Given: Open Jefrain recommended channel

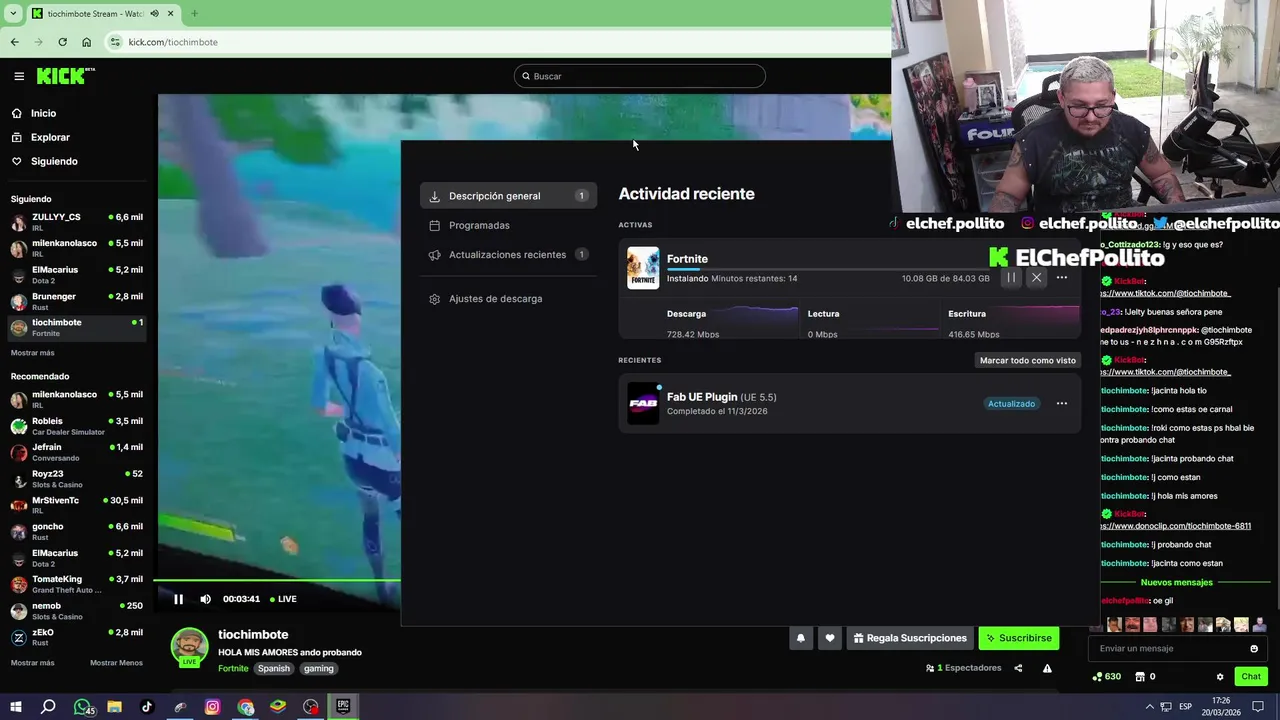Looking at the screenshot, I should point(78,452).
